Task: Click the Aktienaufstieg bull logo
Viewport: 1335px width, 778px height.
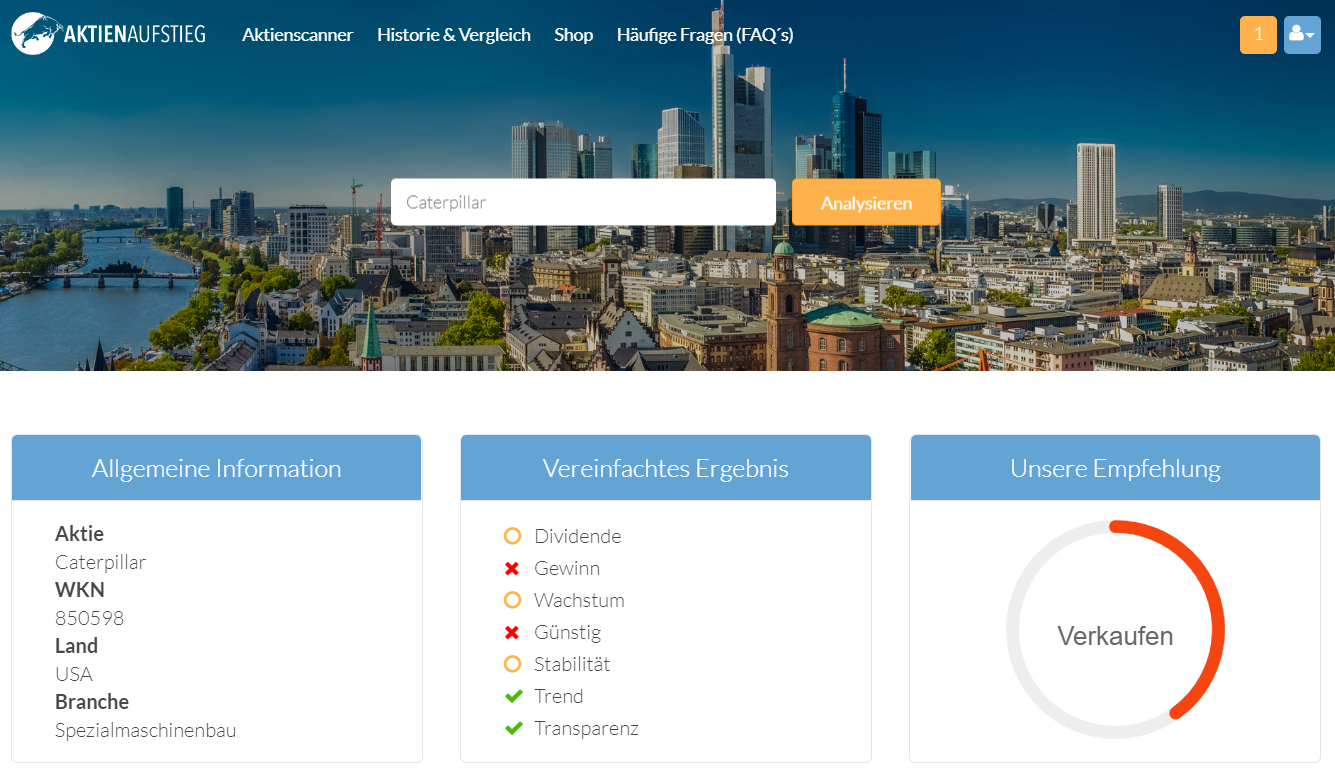Action: tap(109, 34)
